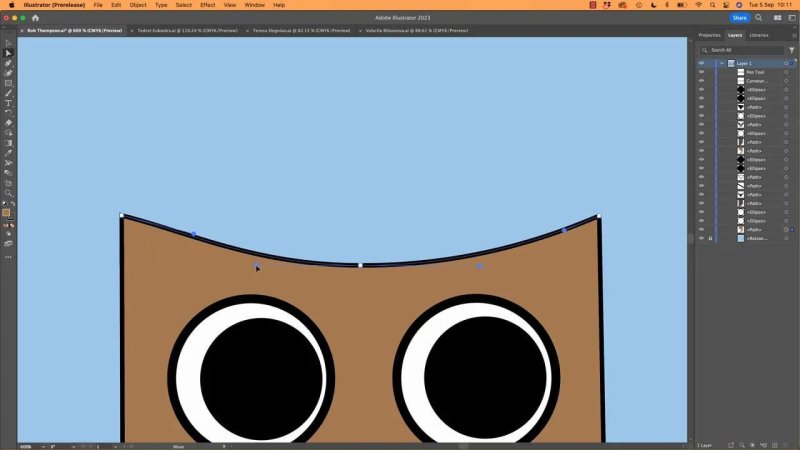The width and height of the screenshot is (800, 450).
Task: Target the Curvatur... item circle
Action: pyautogui.click(x=786, y=81)
